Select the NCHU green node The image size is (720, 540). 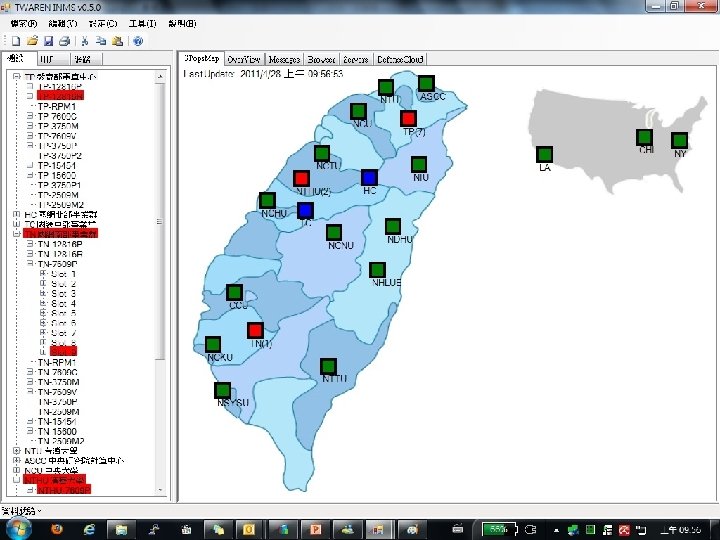(267, 201)
